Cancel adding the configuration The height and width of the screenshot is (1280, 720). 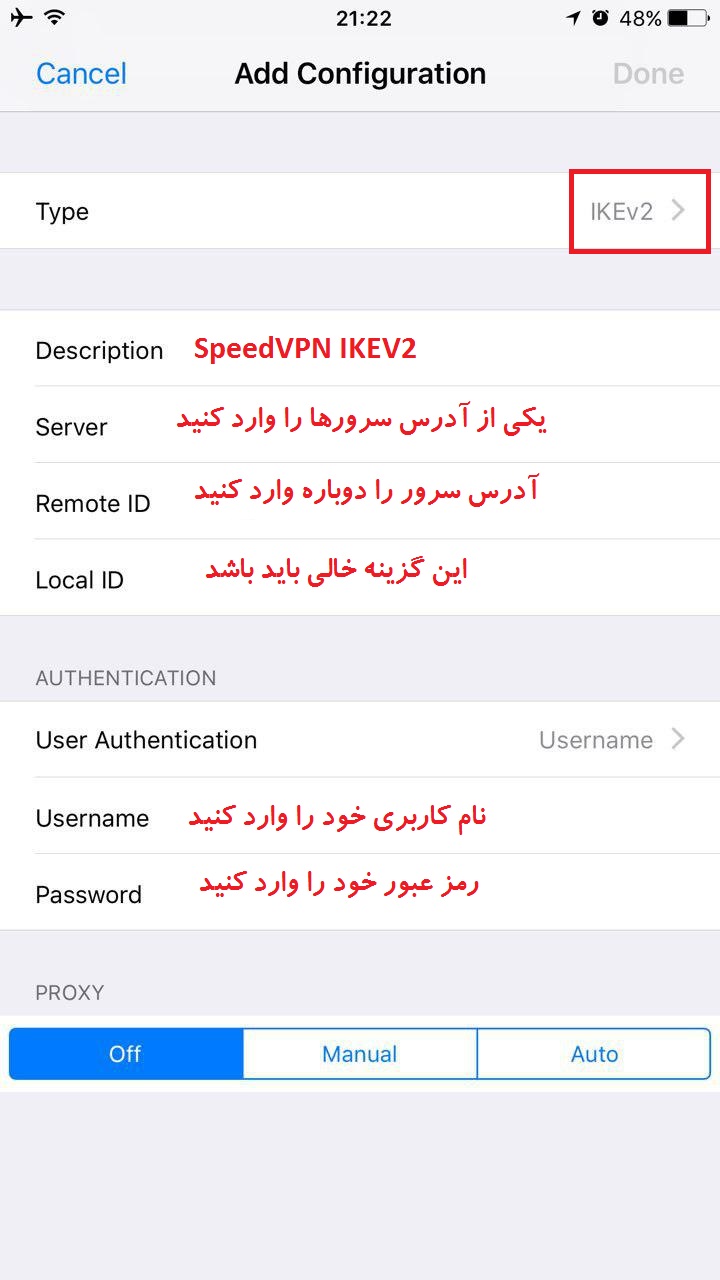pos(81,74)
